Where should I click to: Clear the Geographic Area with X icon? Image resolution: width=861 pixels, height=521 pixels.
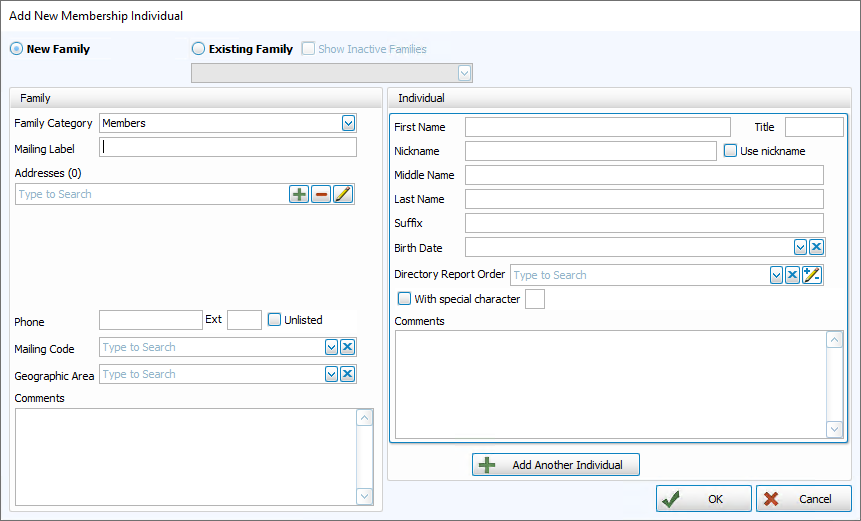pyautogui.click(x=348, y=374)
